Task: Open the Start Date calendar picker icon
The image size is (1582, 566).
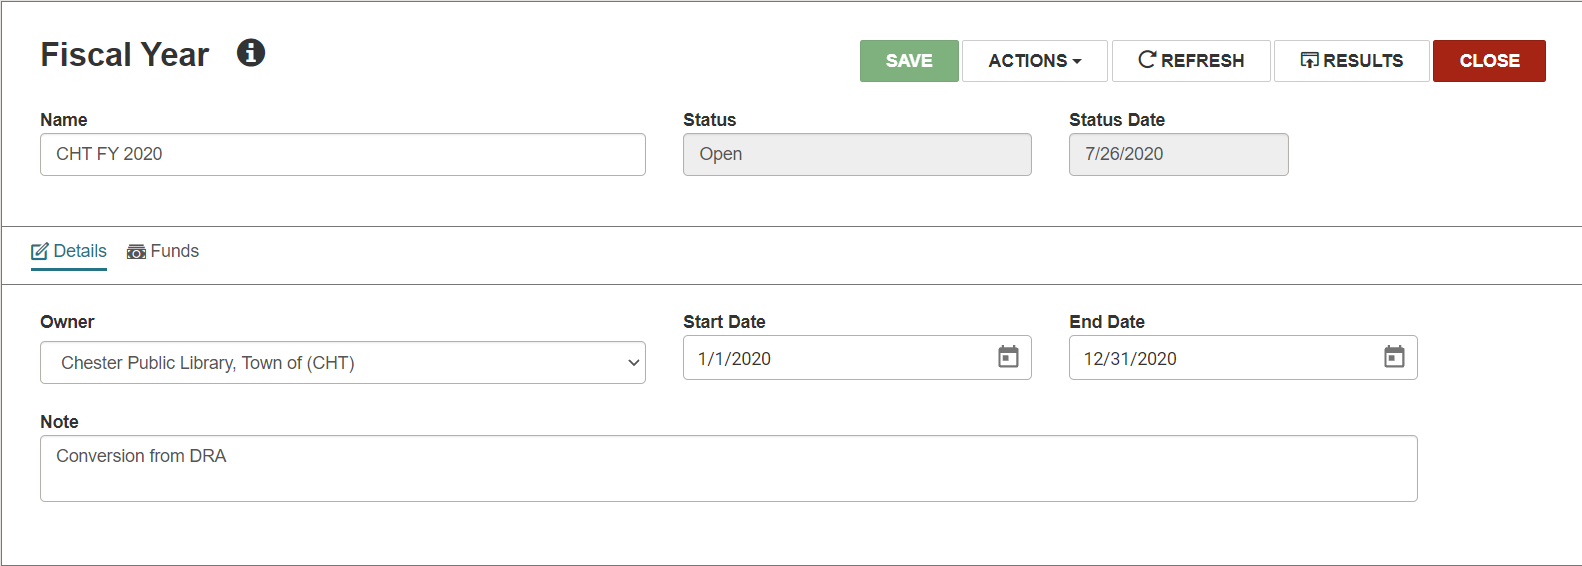Action: tap(1008, 357)
